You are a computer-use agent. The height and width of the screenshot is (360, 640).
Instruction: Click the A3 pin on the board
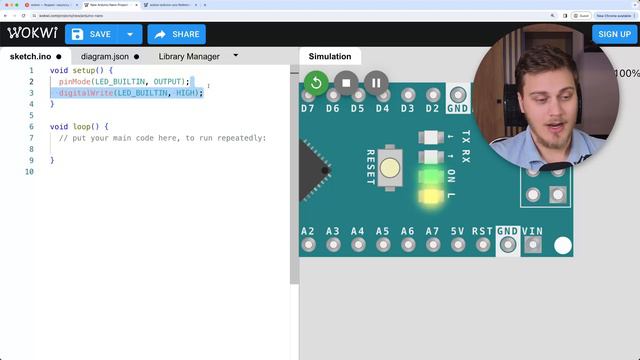333,245
